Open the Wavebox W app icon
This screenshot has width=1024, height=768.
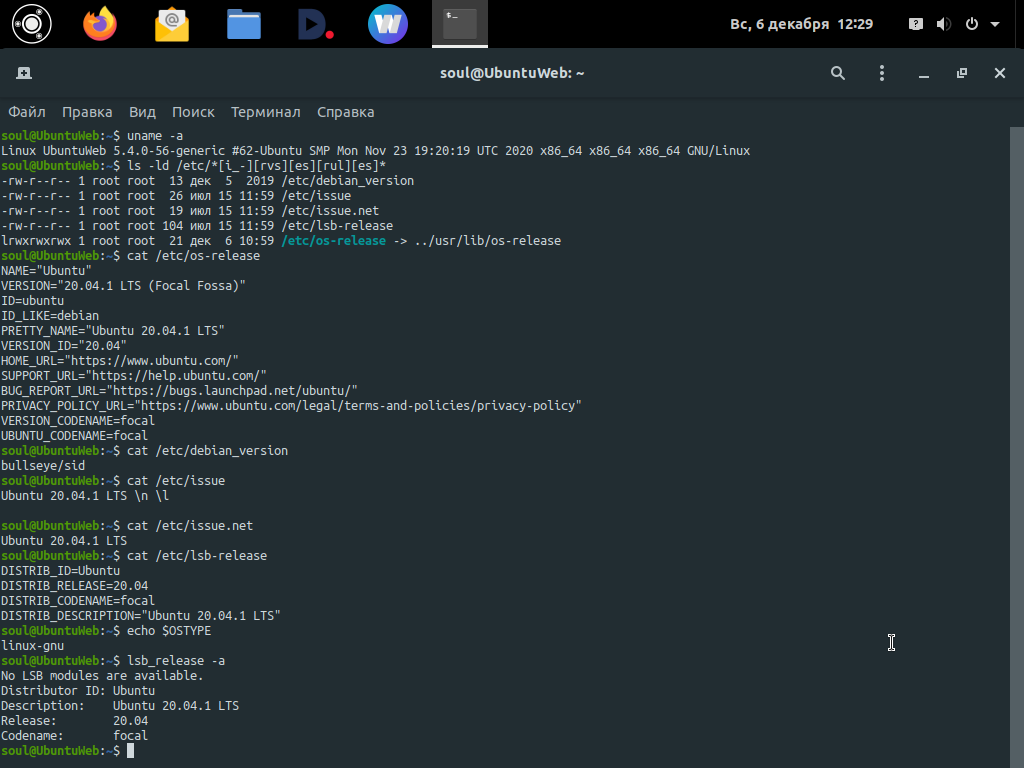pyautogui.click(x=388, y=24)
